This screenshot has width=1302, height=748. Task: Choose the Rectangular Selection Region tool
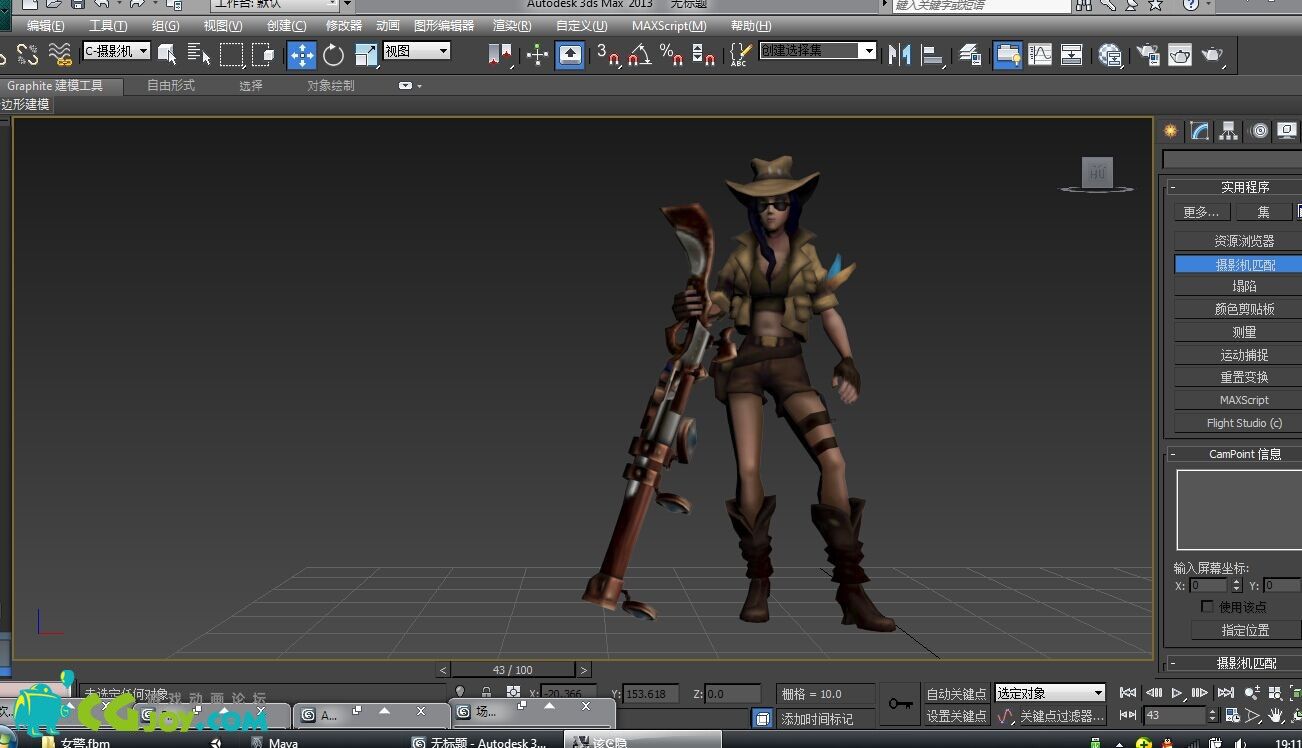(232, 54)
